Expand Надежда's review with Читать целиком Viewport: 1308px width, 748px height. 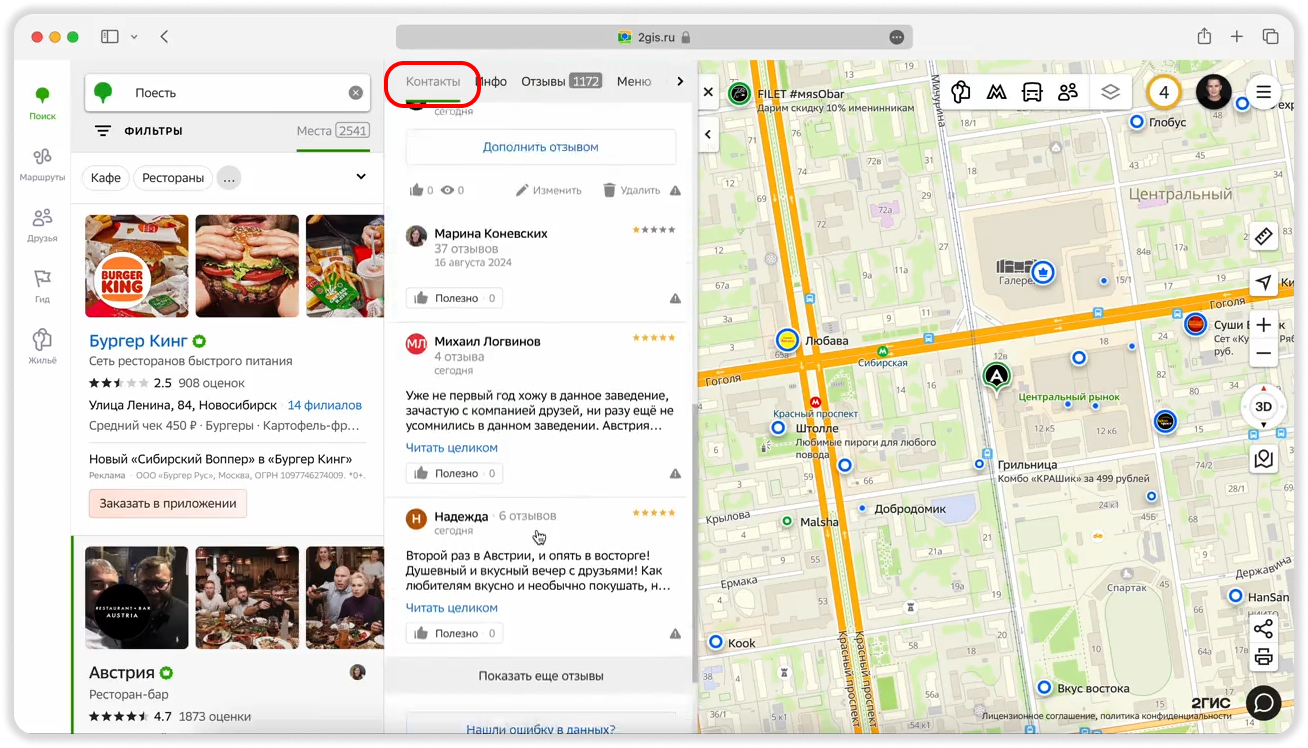tap(452, 608)
